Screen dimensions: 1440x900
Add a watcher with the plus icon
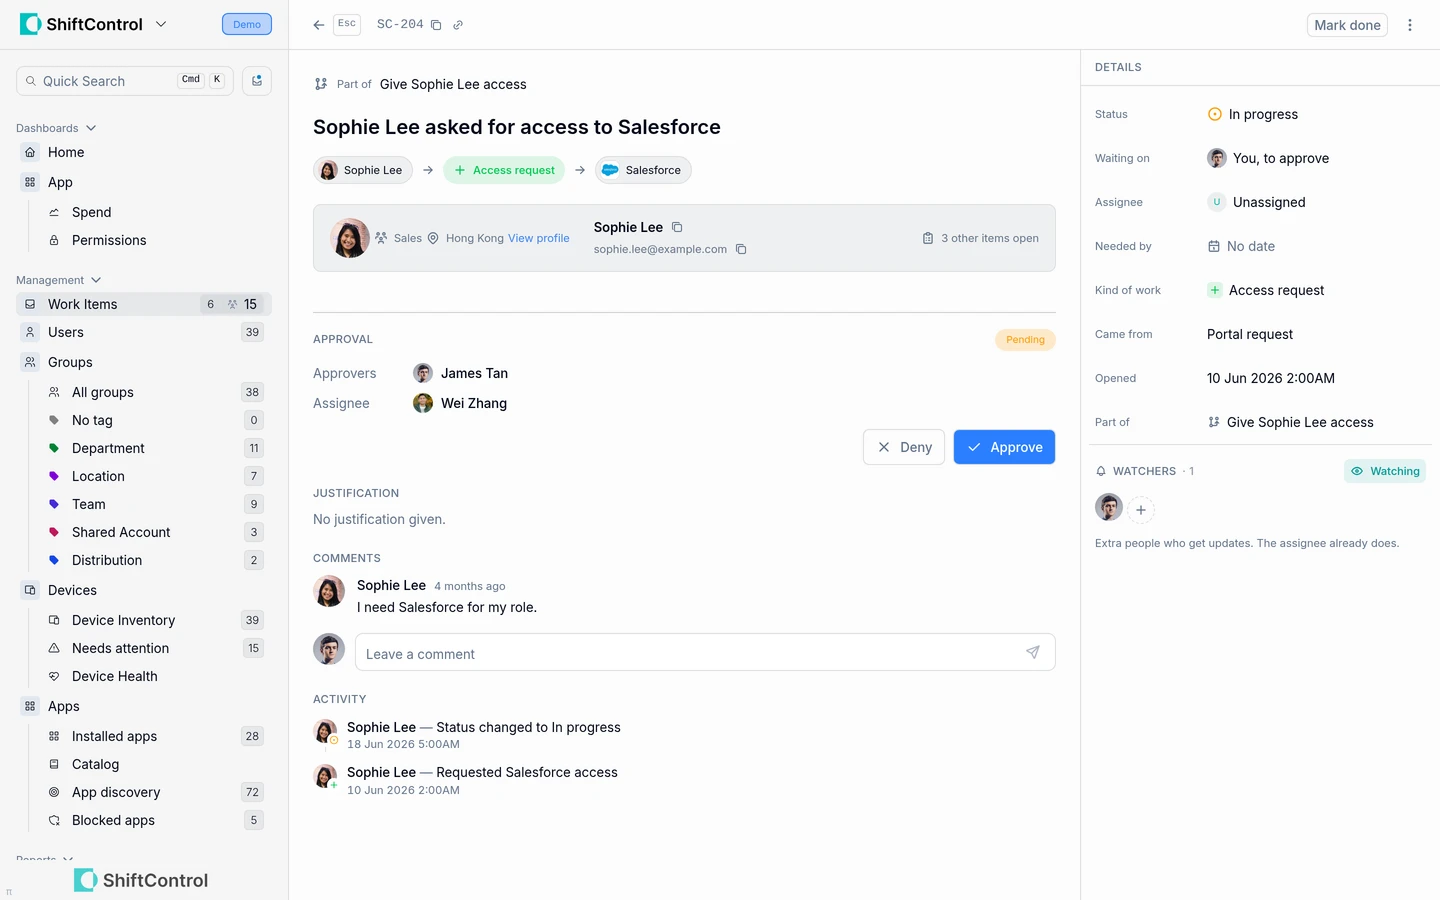[x=1141, y=510]
